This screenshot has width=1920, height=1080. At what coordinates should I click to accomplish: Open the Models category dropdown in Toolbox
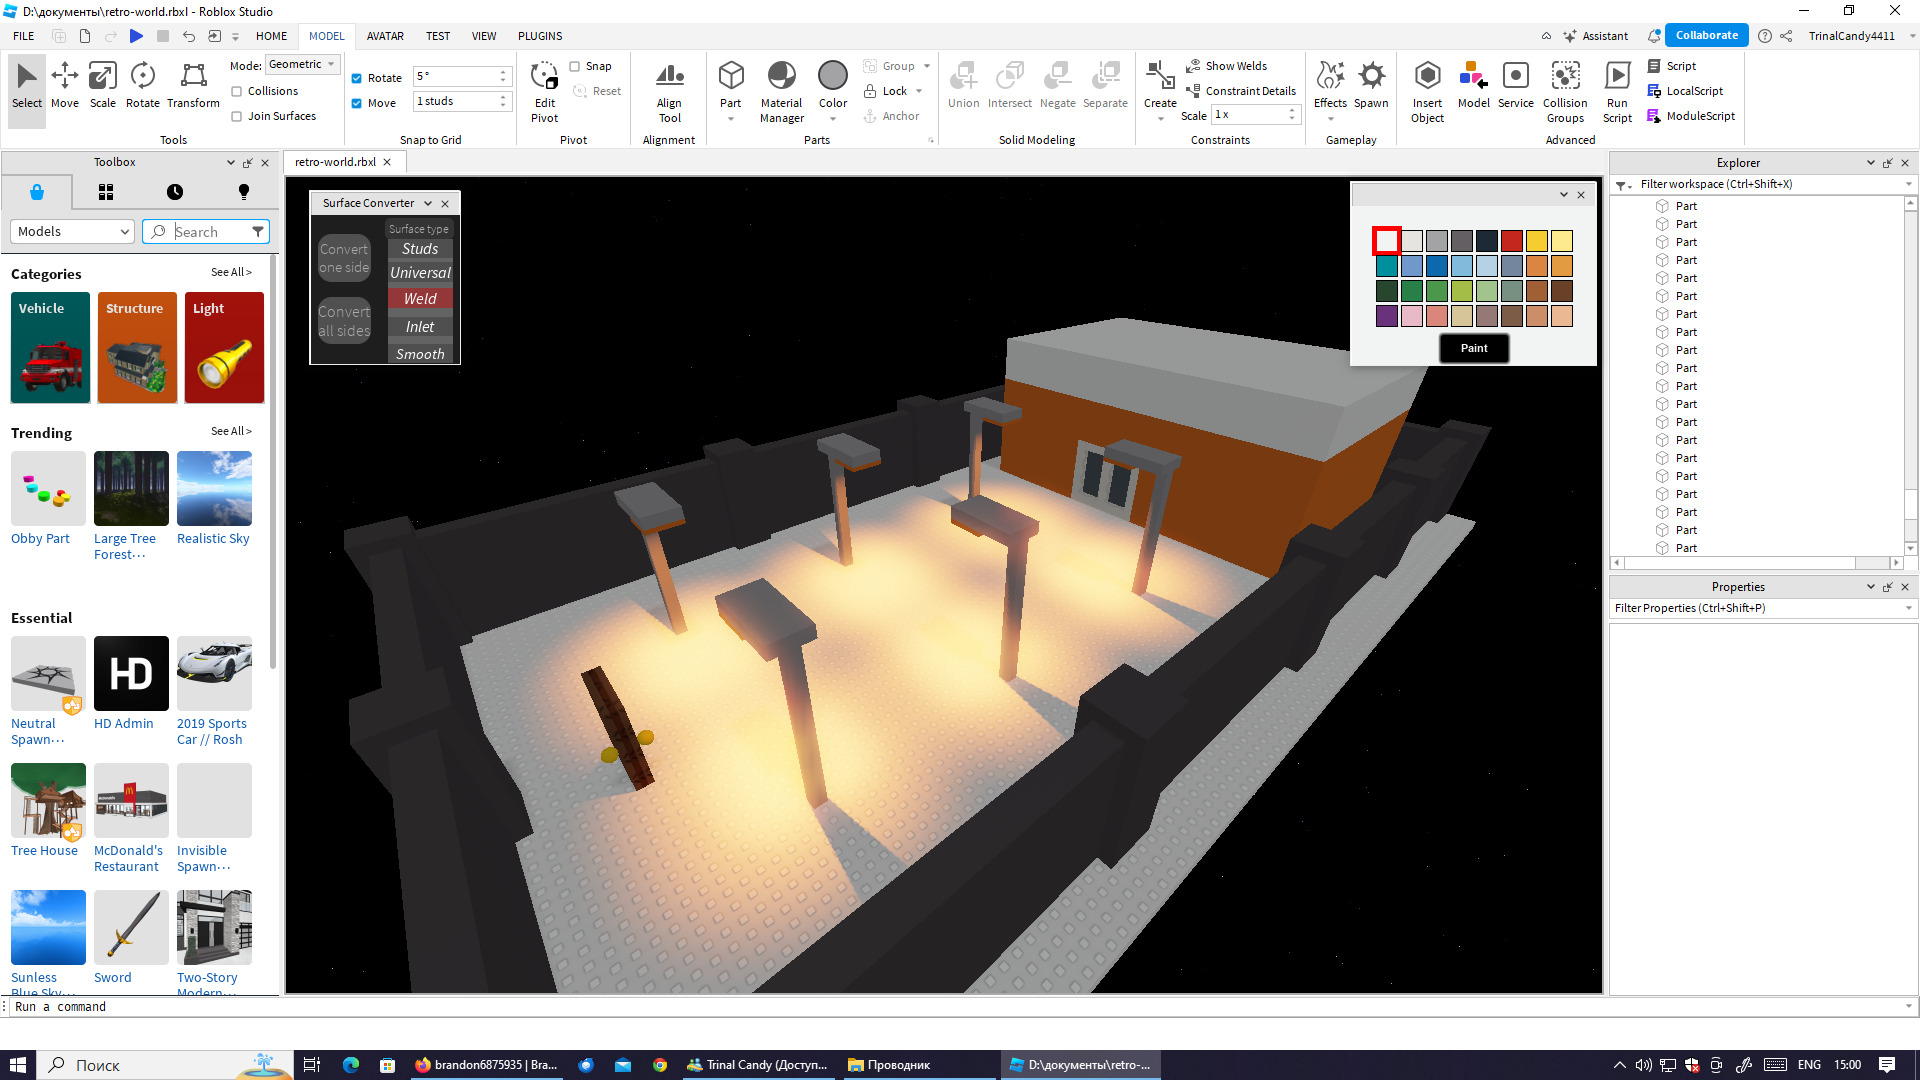(72, 231)
